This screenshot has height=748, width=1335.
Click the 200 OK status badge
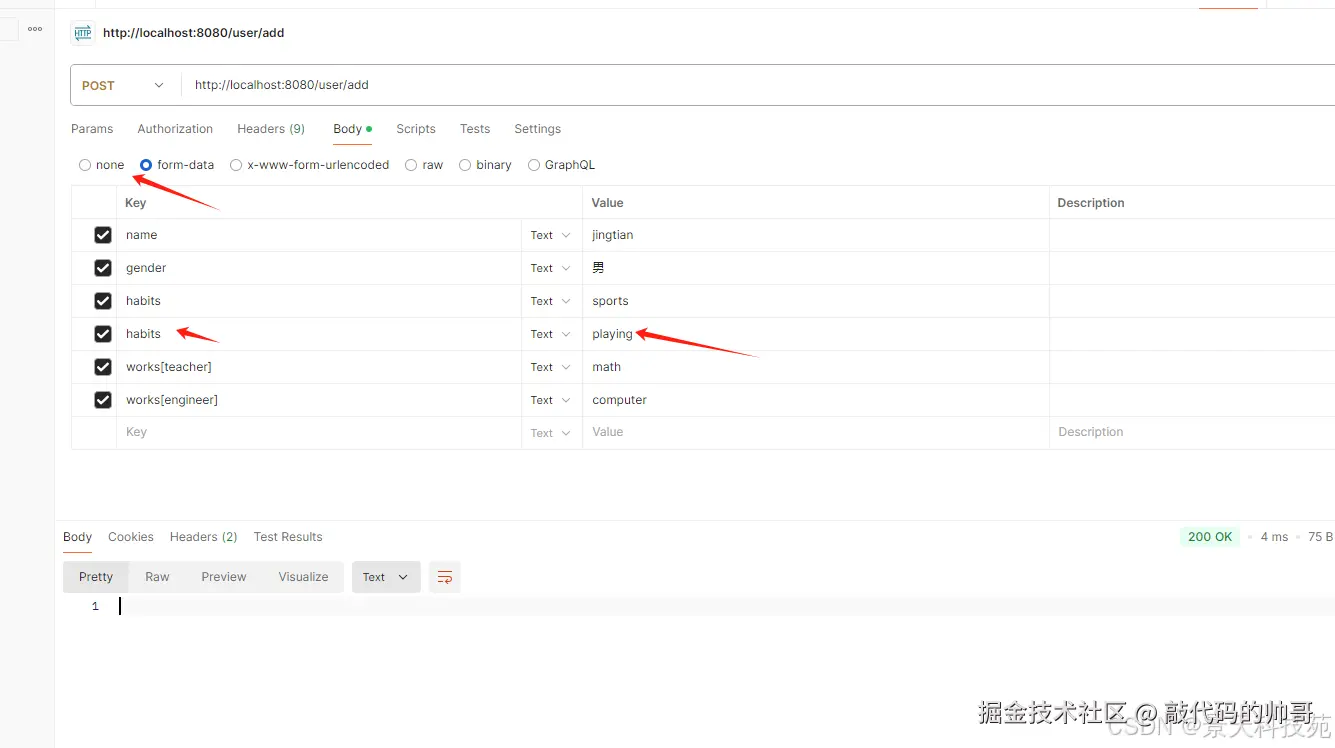coord(1210,537)
